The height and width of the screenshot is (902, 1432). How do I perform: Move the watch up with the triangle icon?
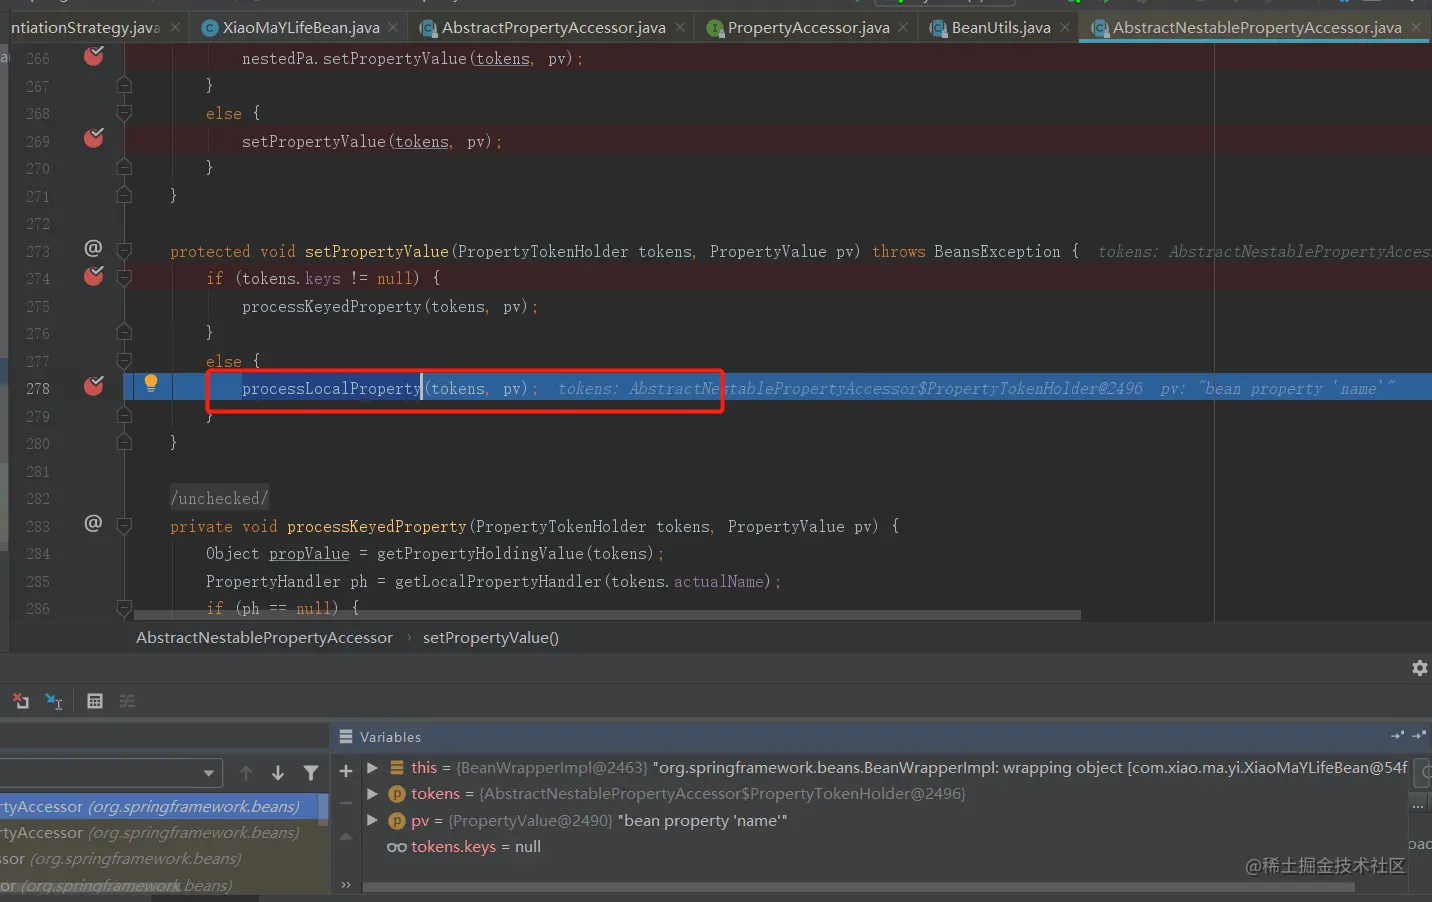coord(346,837)
